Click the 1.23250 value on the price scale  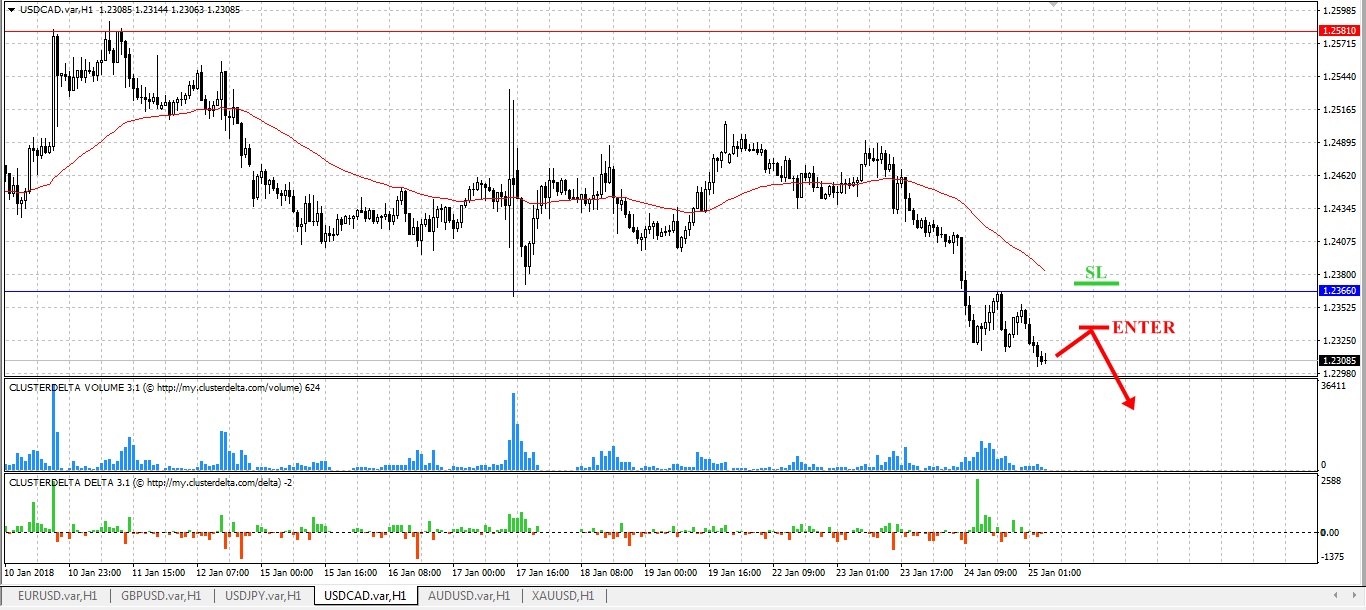point(1339,341)
